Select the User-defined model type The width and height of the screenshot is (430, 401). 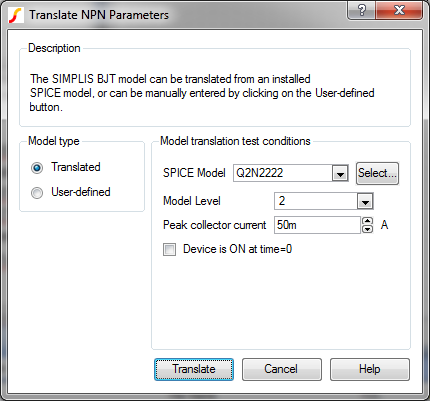[37, 192]
